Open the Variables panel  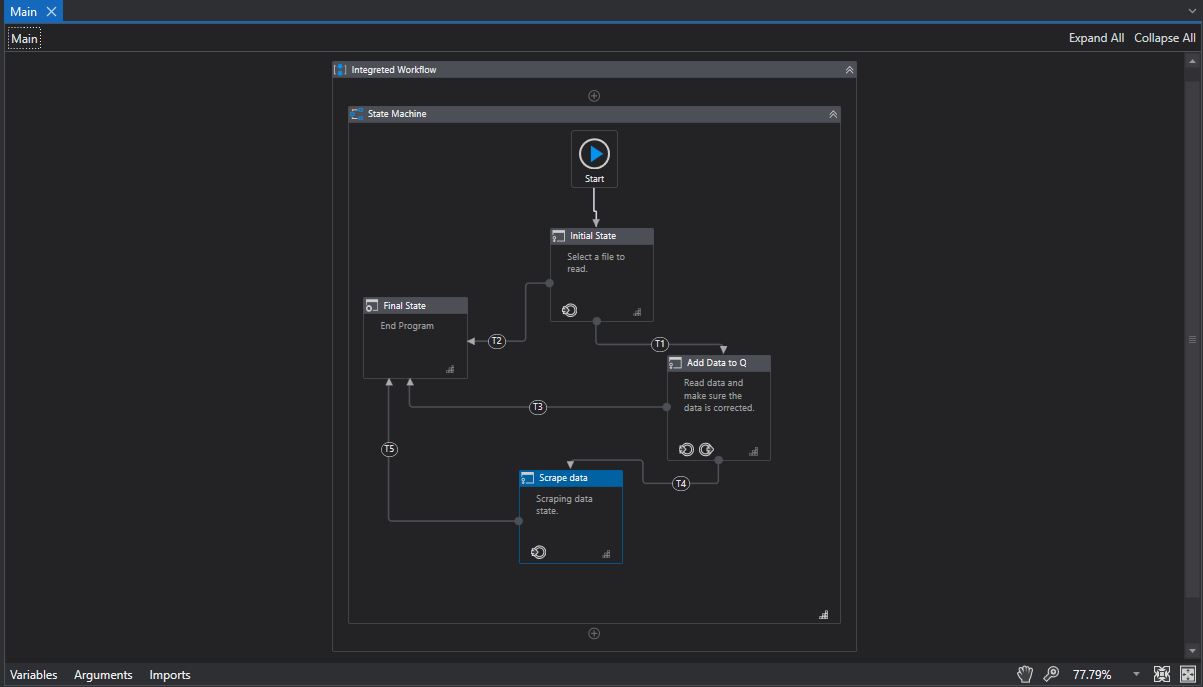click(x=34, y=675)
